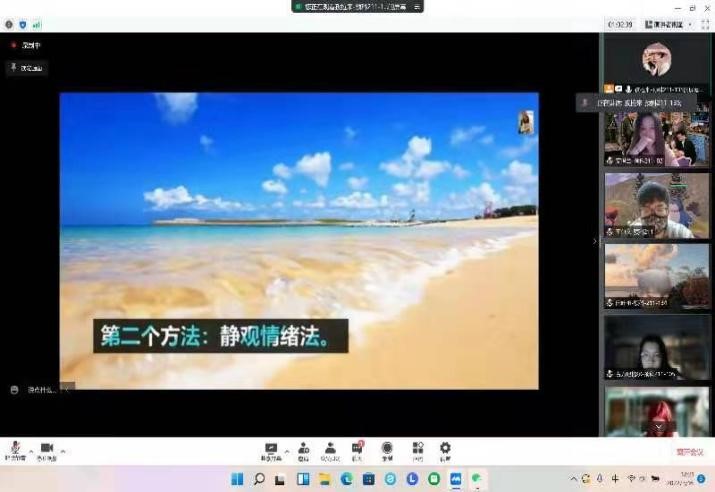Enter full screen mode icon
The height and width of the screenshot is (492, 715).
(x=705, y=25)
